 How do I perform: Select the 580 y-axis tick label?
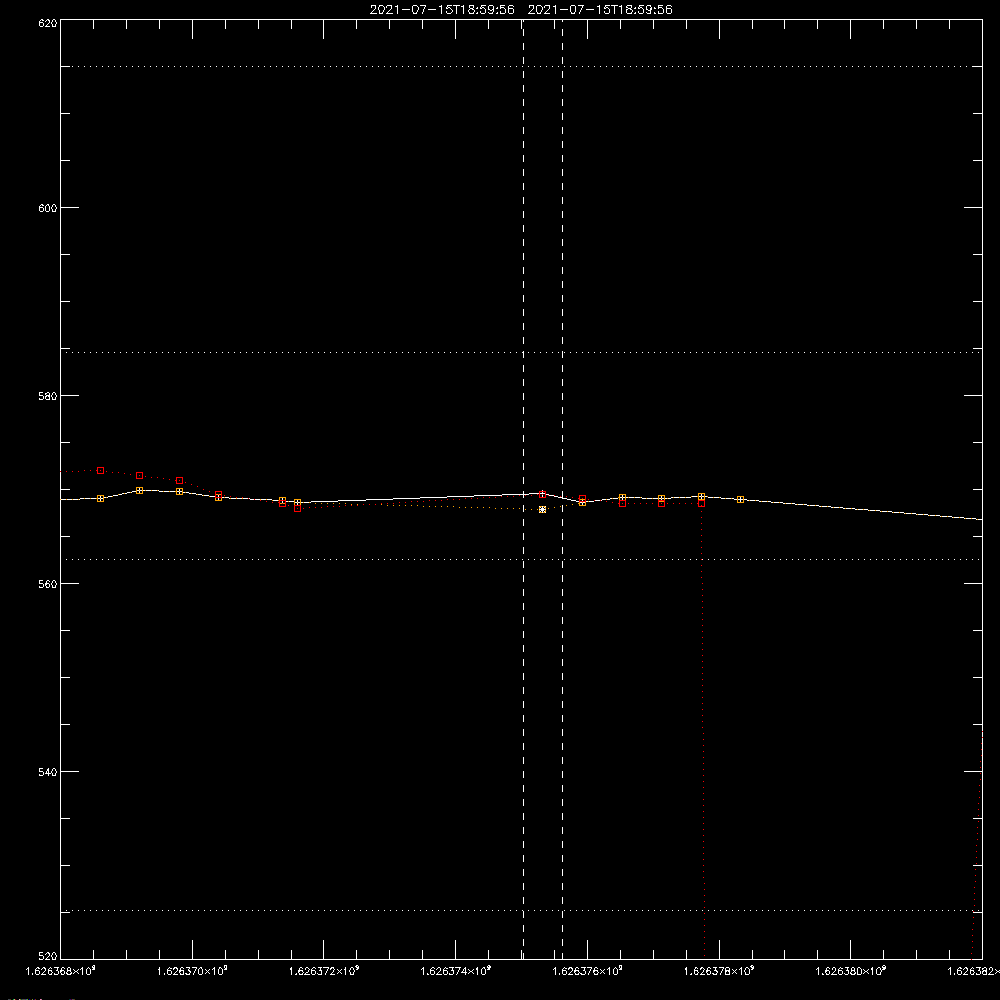[x=48, y=396]
